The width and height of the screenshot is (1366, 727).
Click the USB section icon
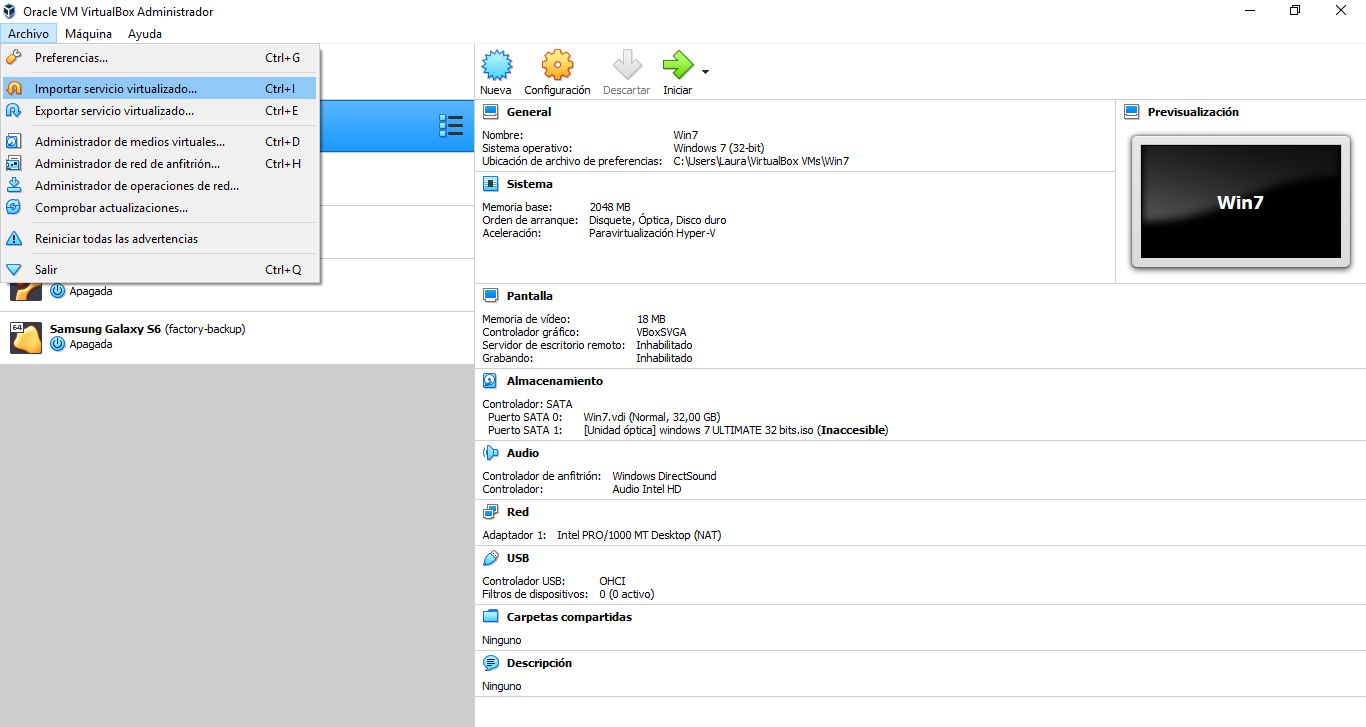point(490,558)
